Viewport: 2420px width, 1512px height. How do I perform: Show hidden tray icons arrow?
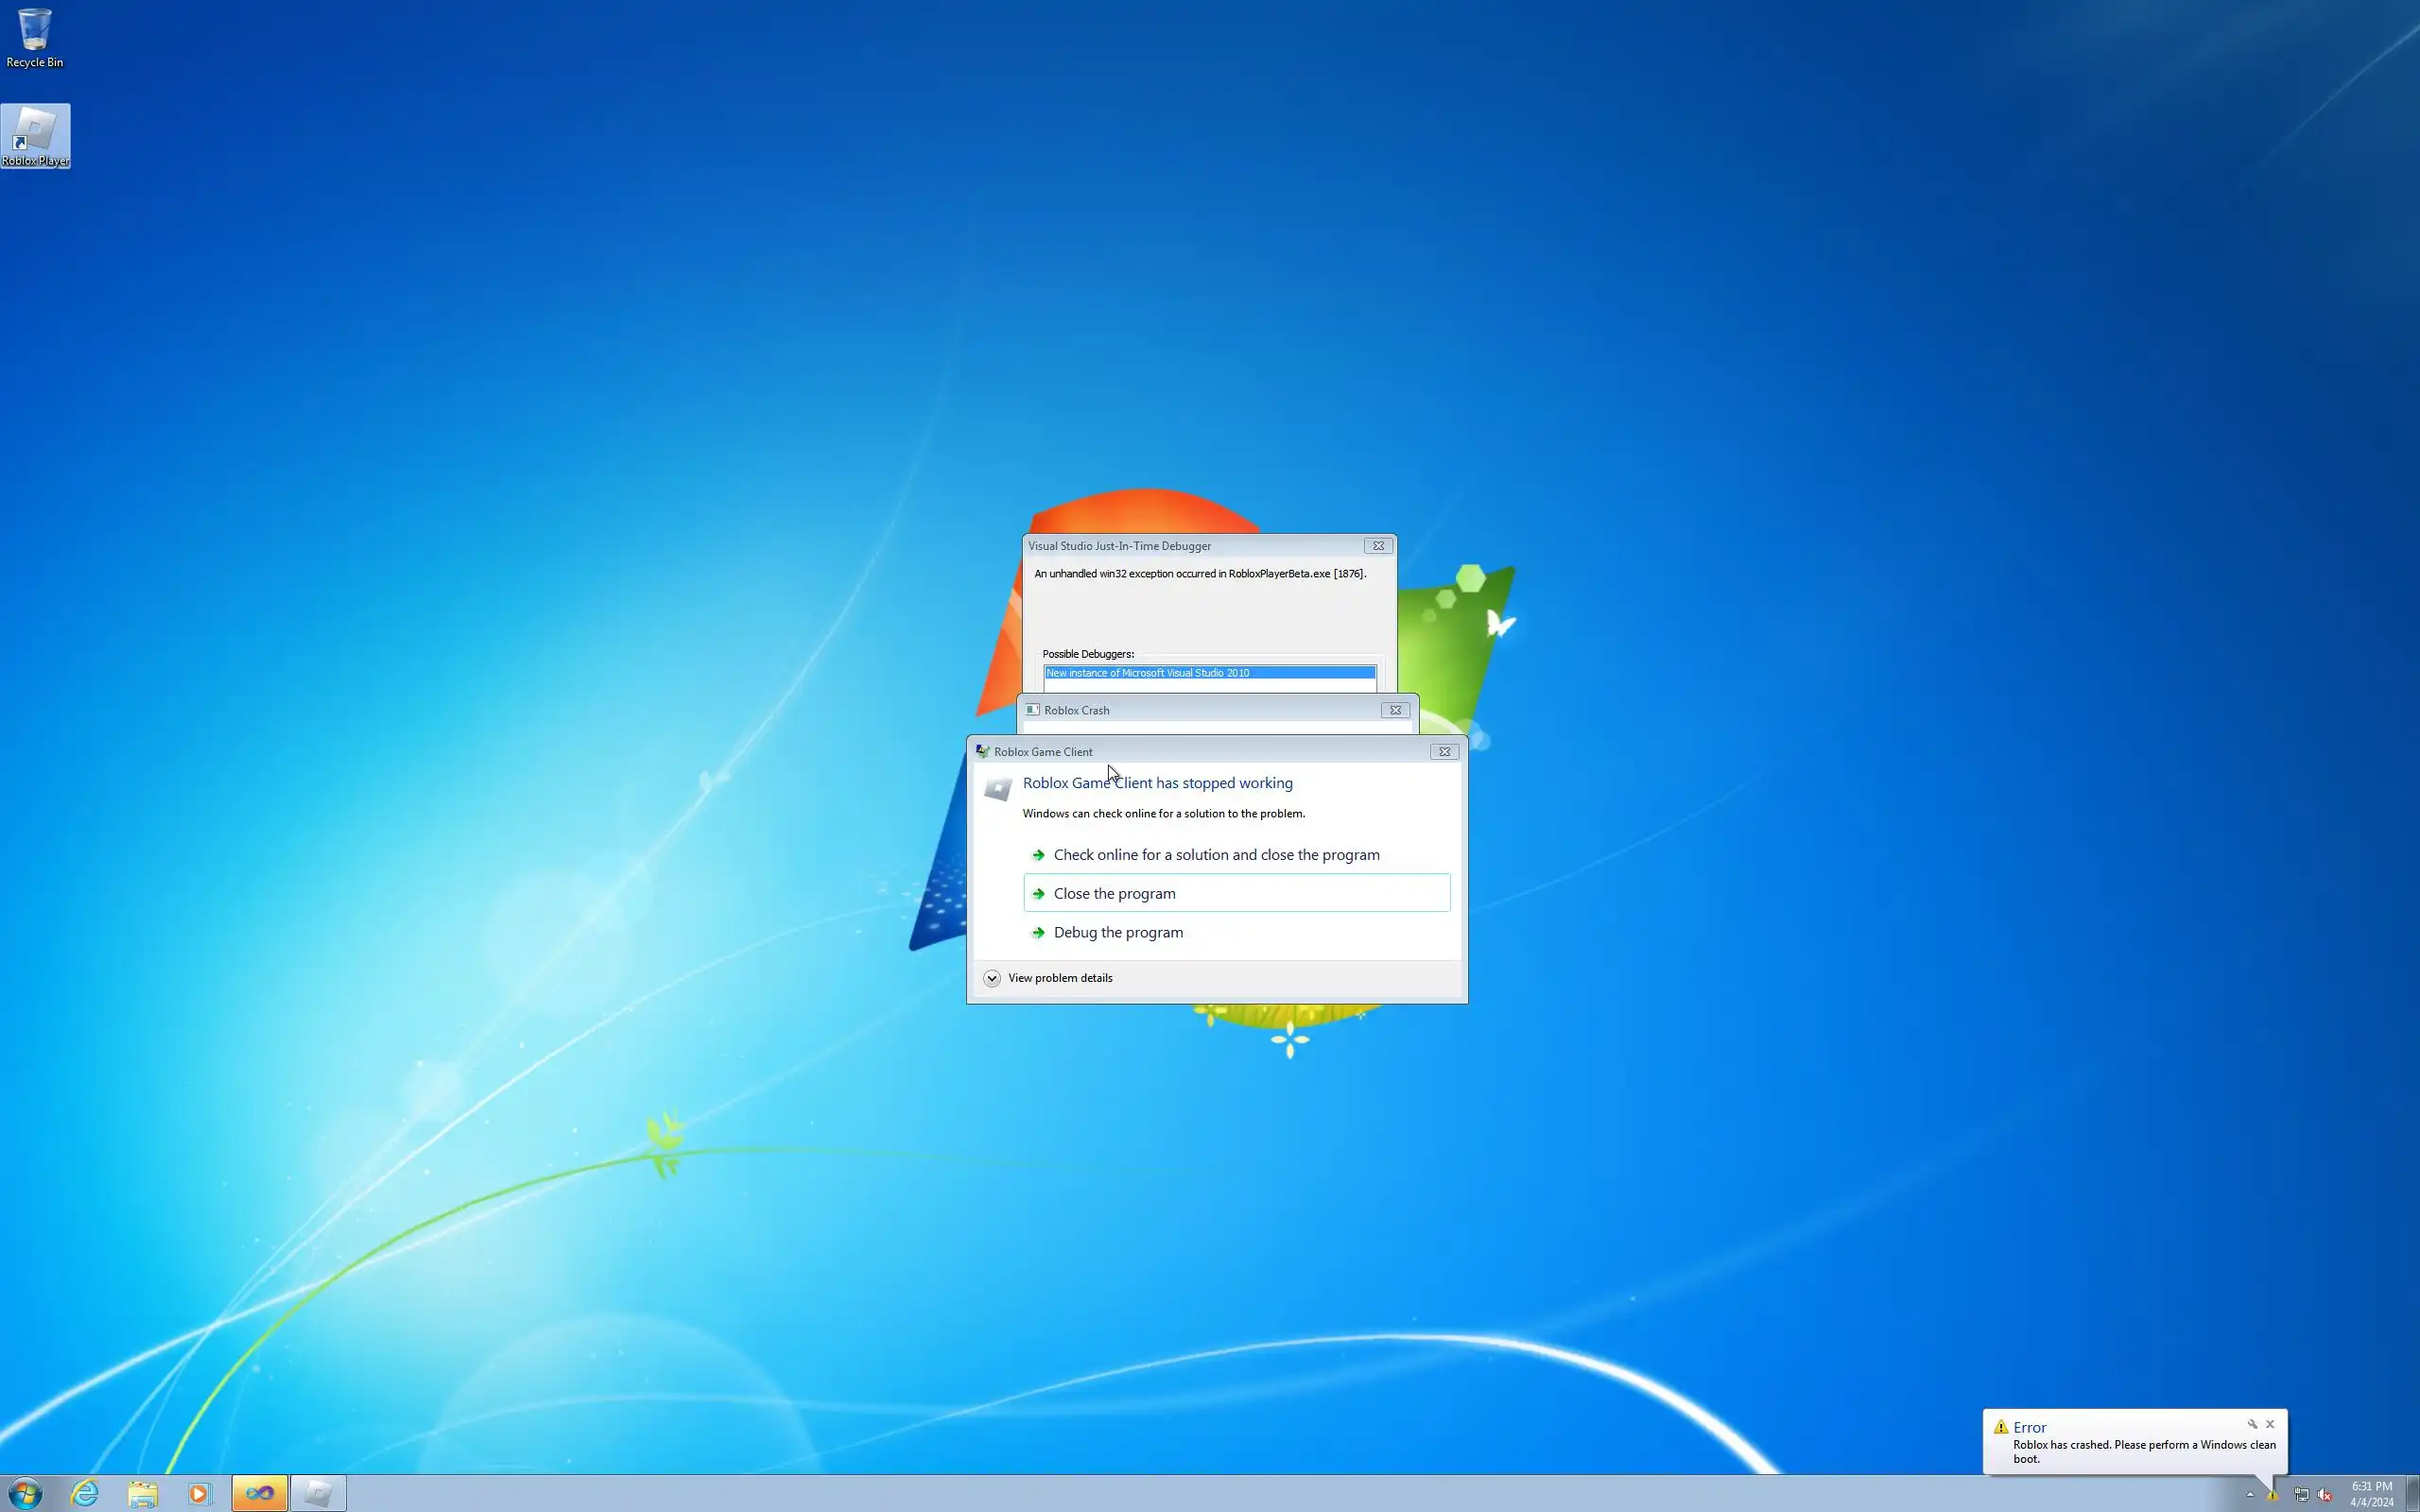2250,1495
